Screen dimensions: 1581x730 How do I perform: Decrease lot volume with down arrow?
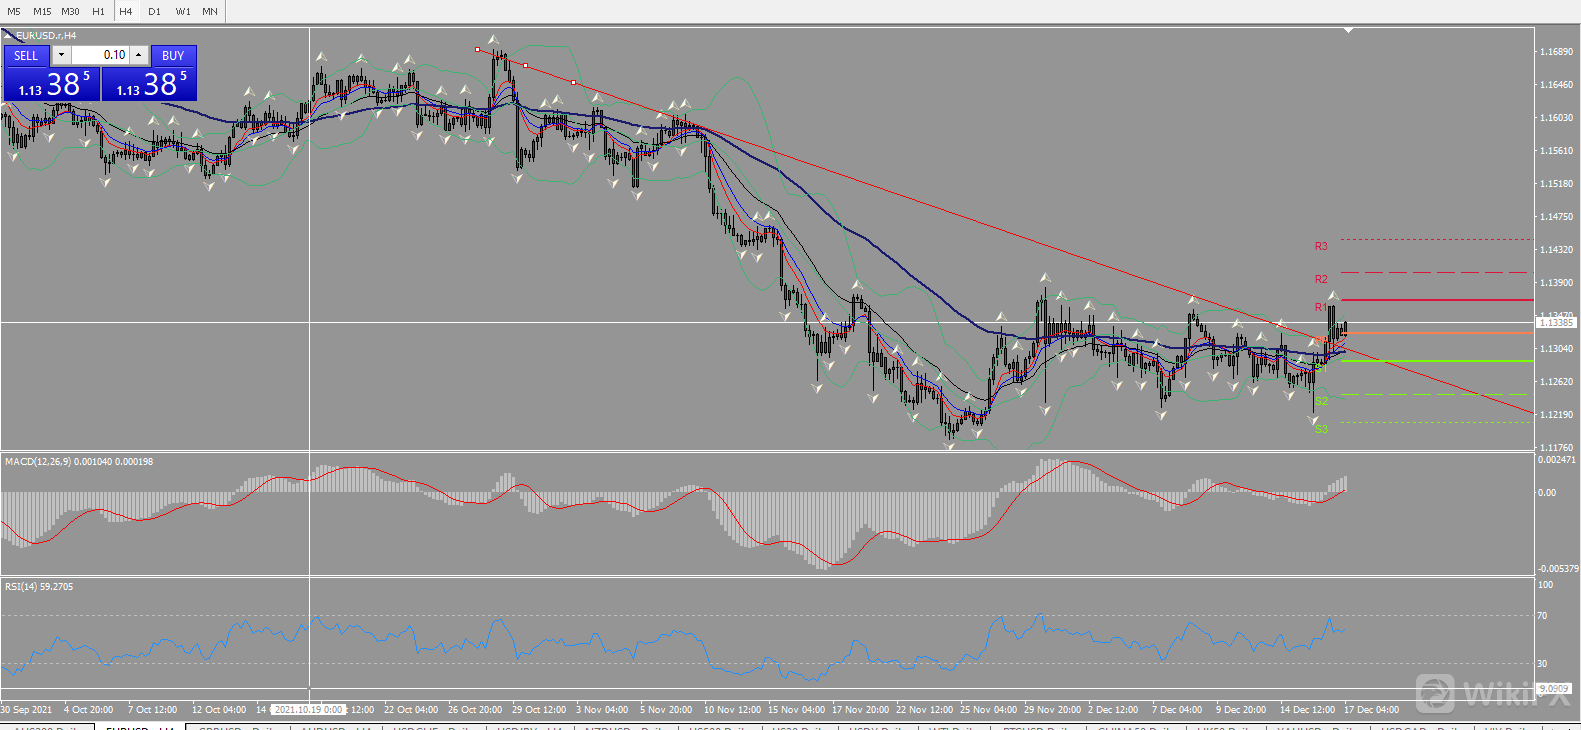tap(61, 55)
